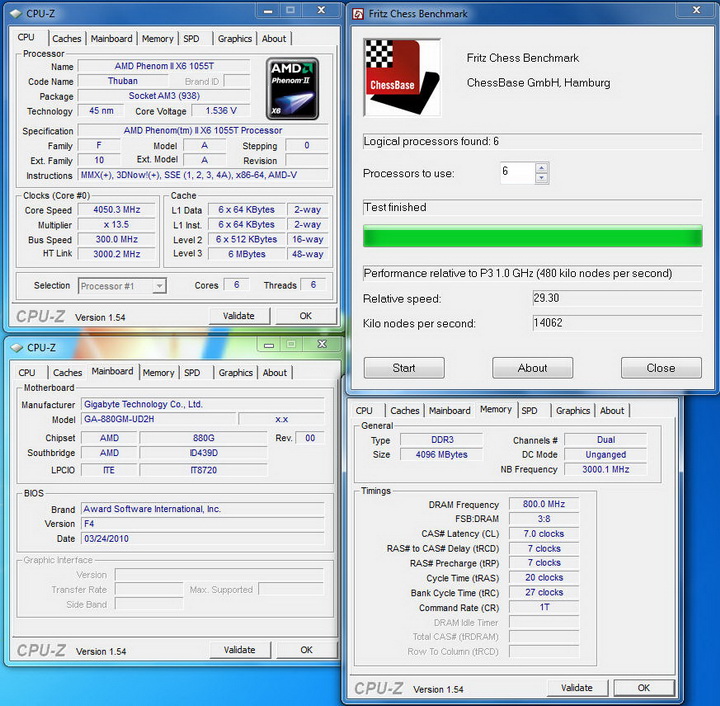720x706 pixels.
Task: Go to Mainboard tab in Memory CPU-Z window
Action: point(450,410)
